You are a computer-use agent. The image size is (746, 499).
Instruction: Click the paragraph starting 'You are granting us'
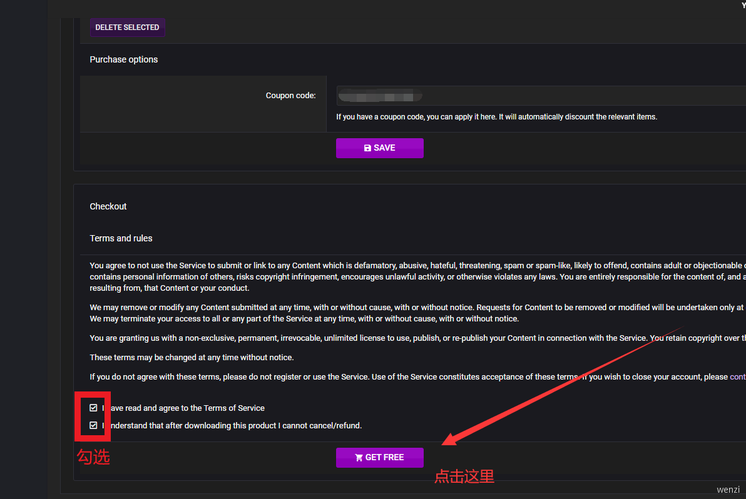coord(418,338)
